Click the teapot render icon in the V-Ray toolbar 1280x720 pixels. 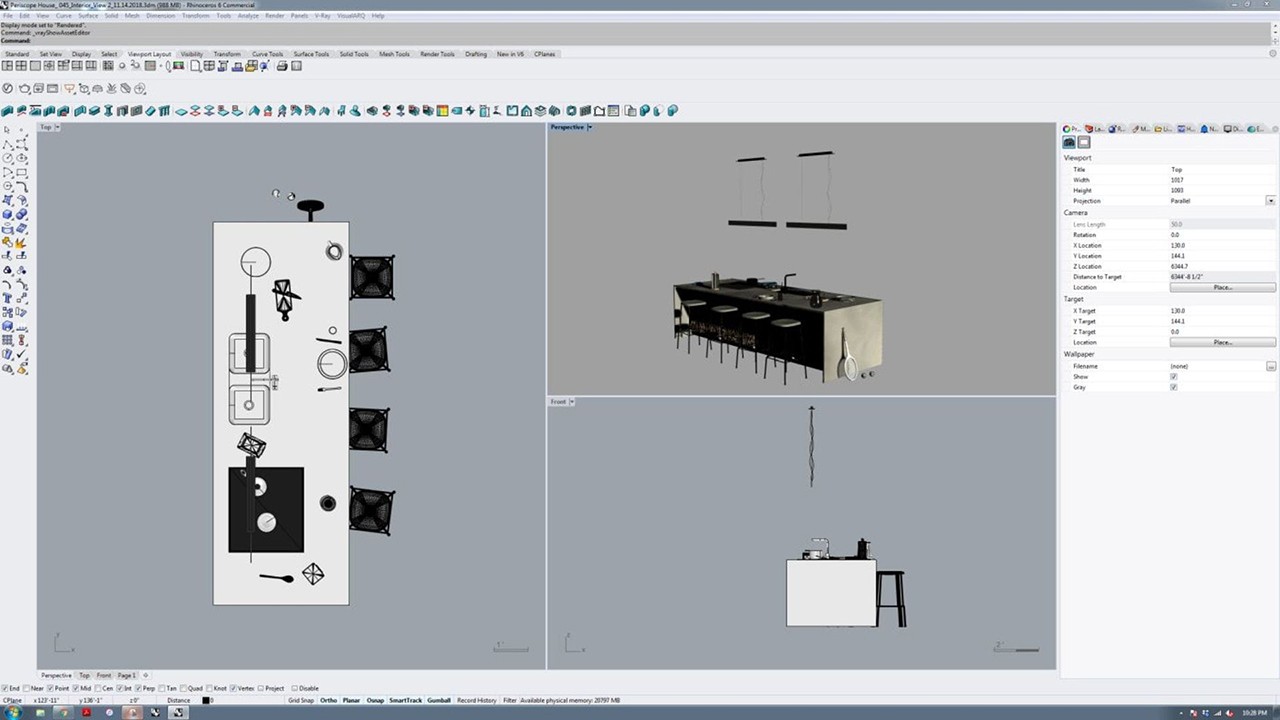tap(24, 88)
